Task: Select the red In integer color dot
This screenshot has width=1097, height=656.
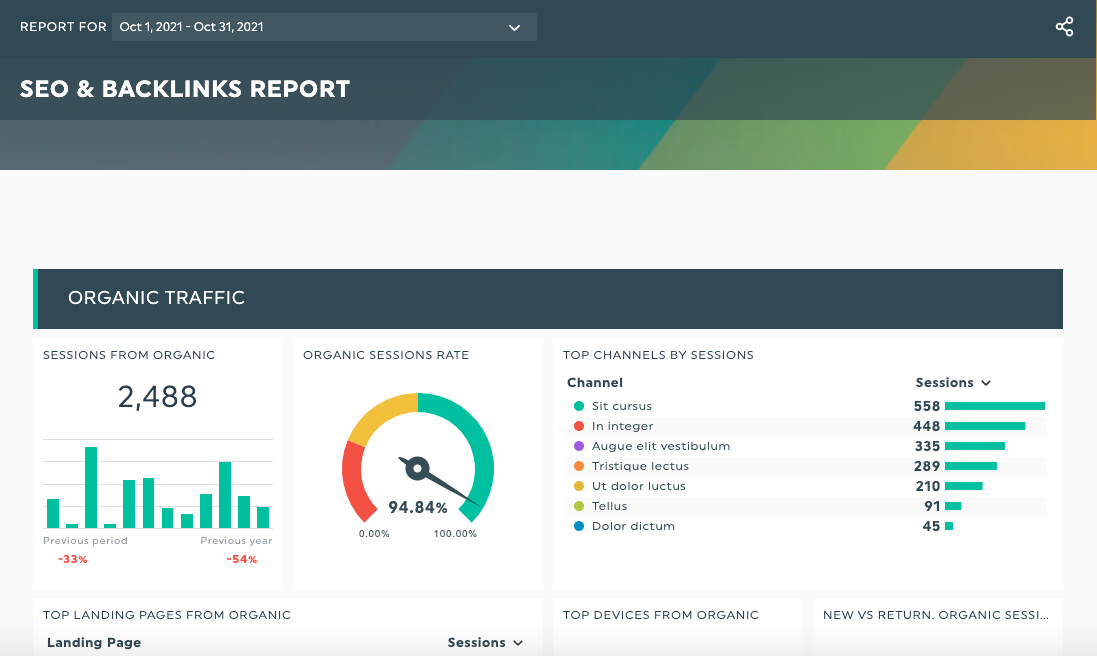Action: [579, 426]
